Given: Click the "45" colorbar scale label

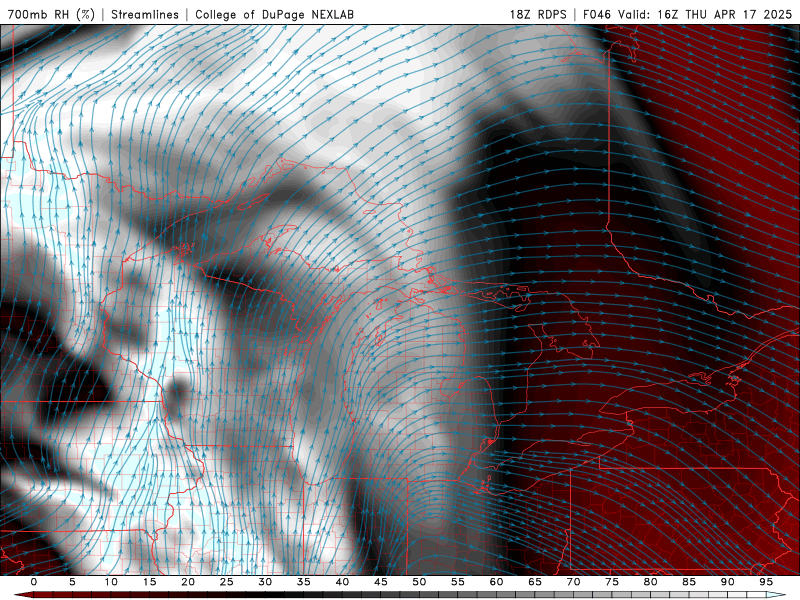Looking at the screenshot, I should 381,582.
